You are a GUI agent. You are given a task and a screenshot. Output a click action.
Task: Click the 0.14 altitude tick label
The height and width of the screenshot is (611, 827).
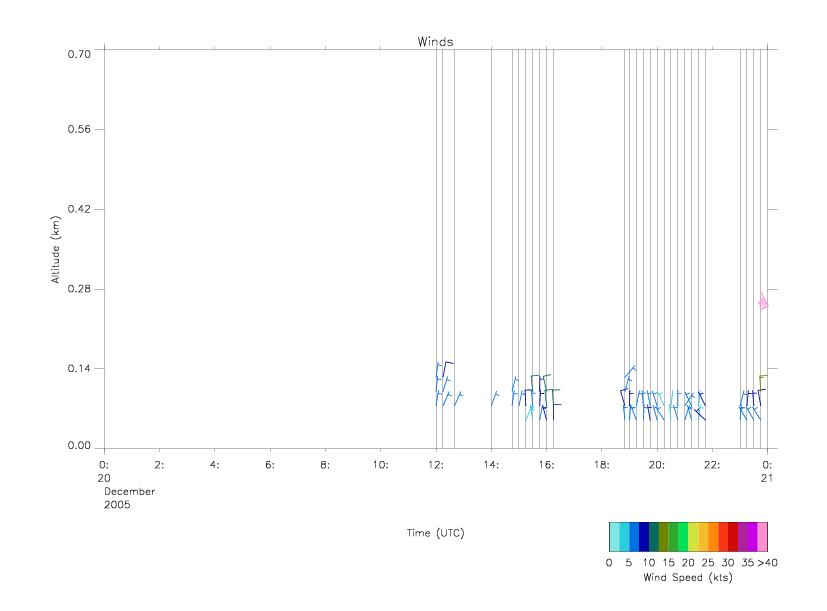[79, 368]
